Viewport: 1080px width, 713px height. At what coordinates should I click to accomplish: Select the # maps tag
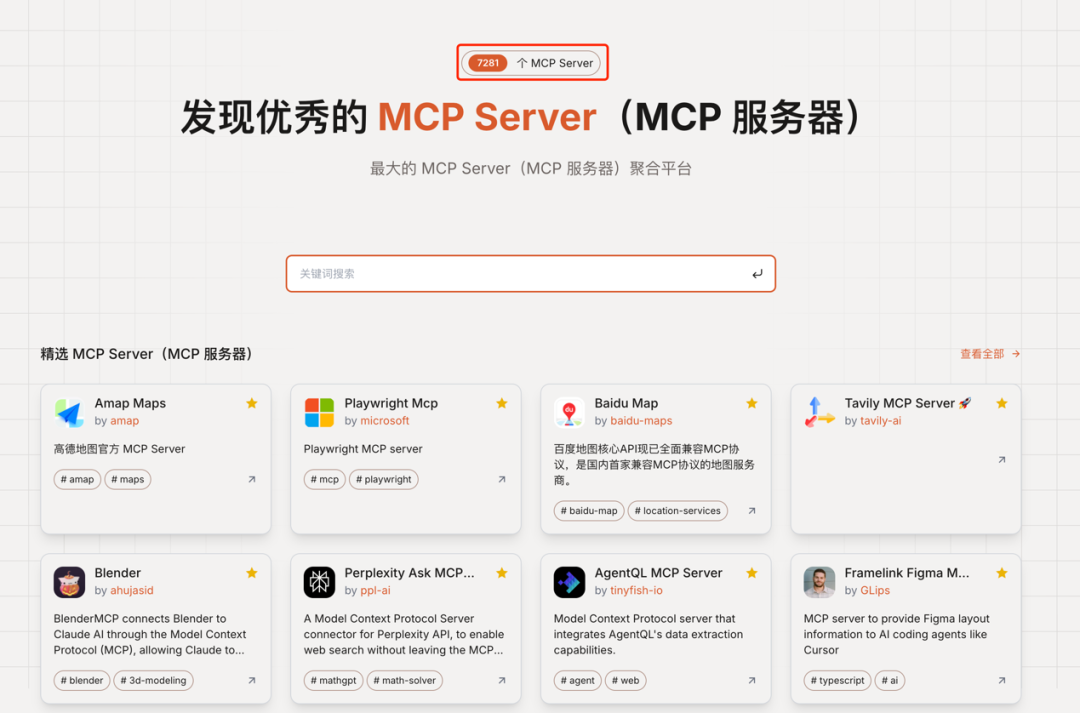pyautogui.click(x=128, y=479)
